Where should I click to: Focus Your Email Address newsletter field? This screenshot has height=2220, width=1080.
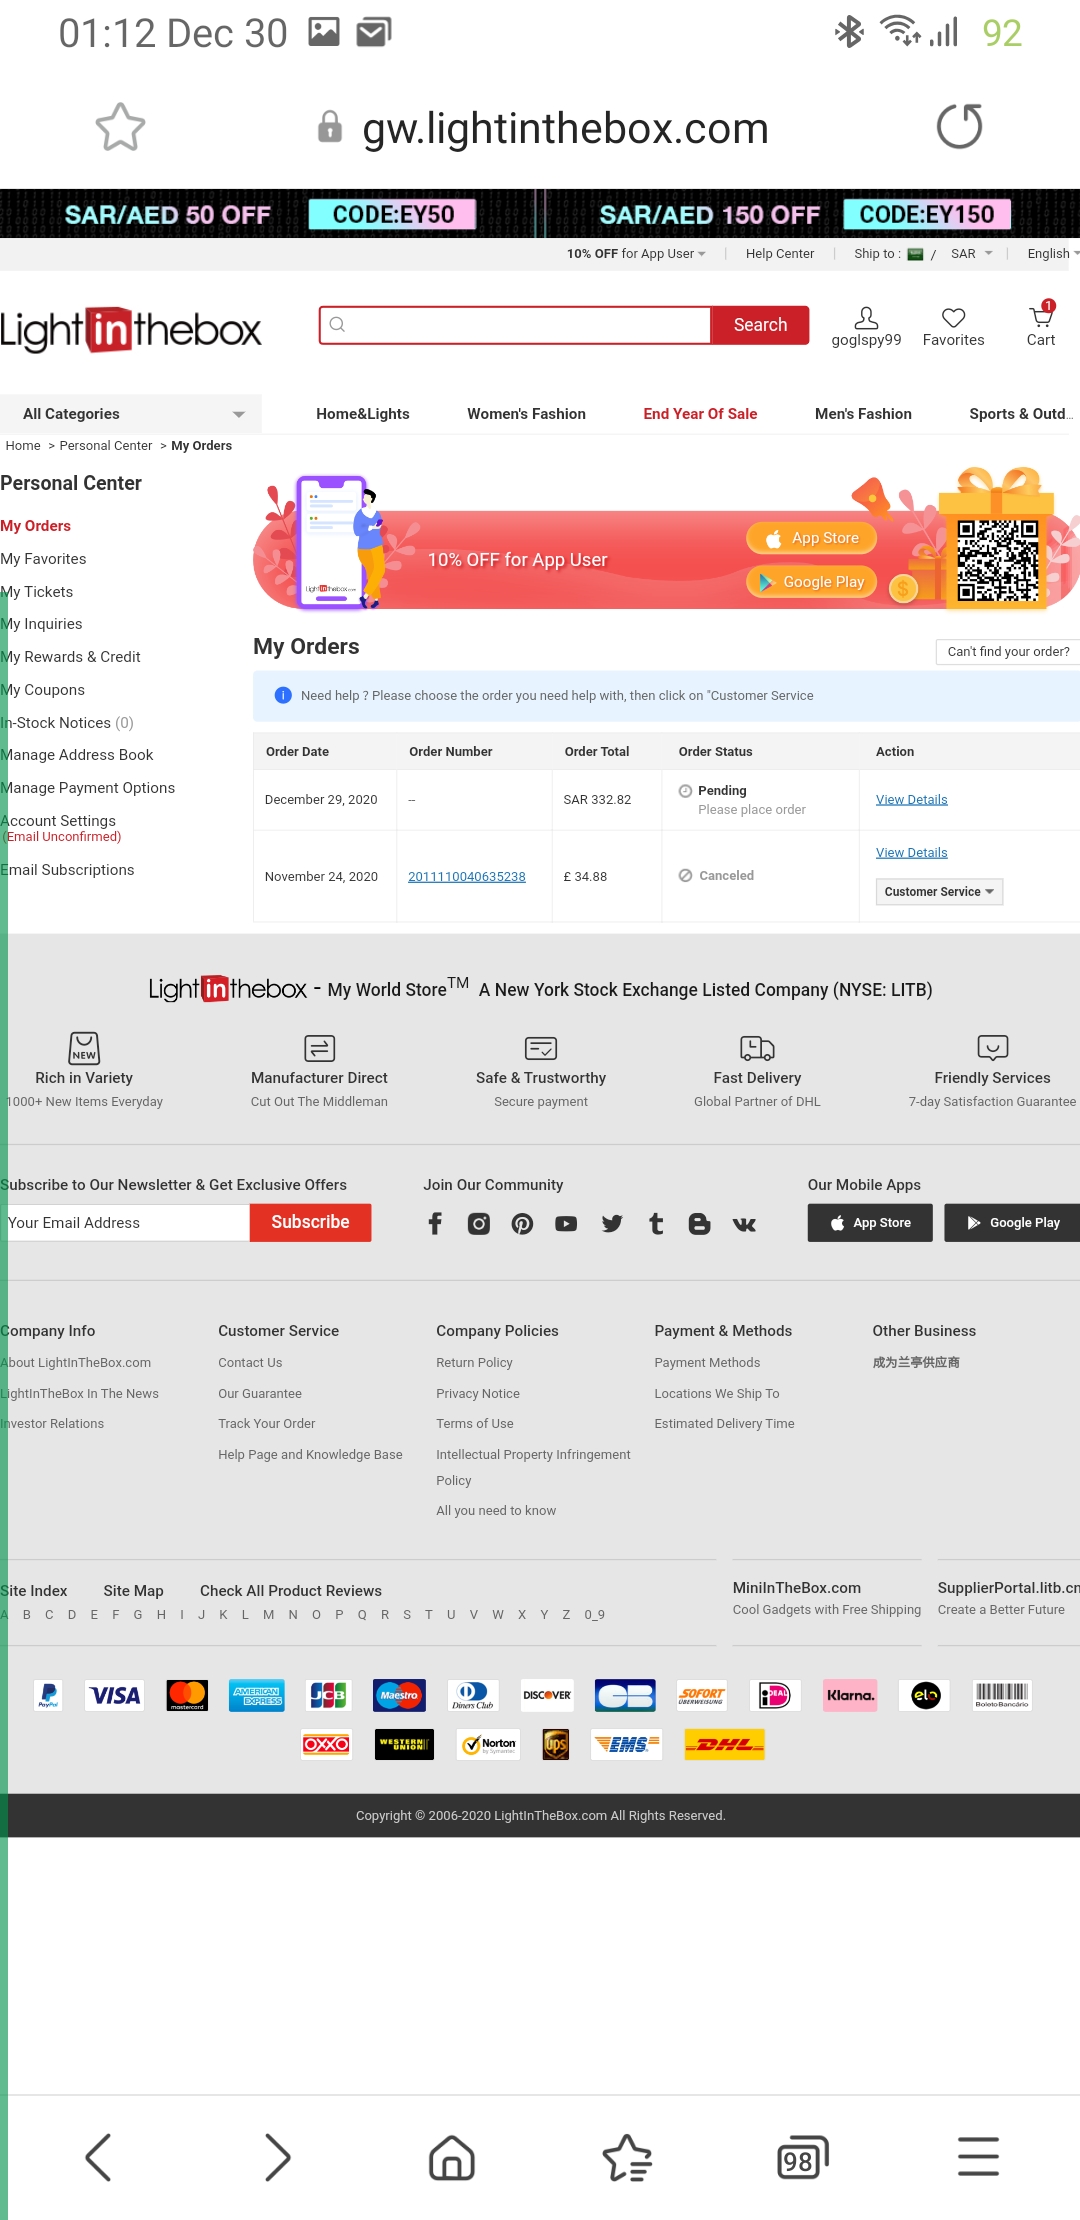[x=125, y=1222]
